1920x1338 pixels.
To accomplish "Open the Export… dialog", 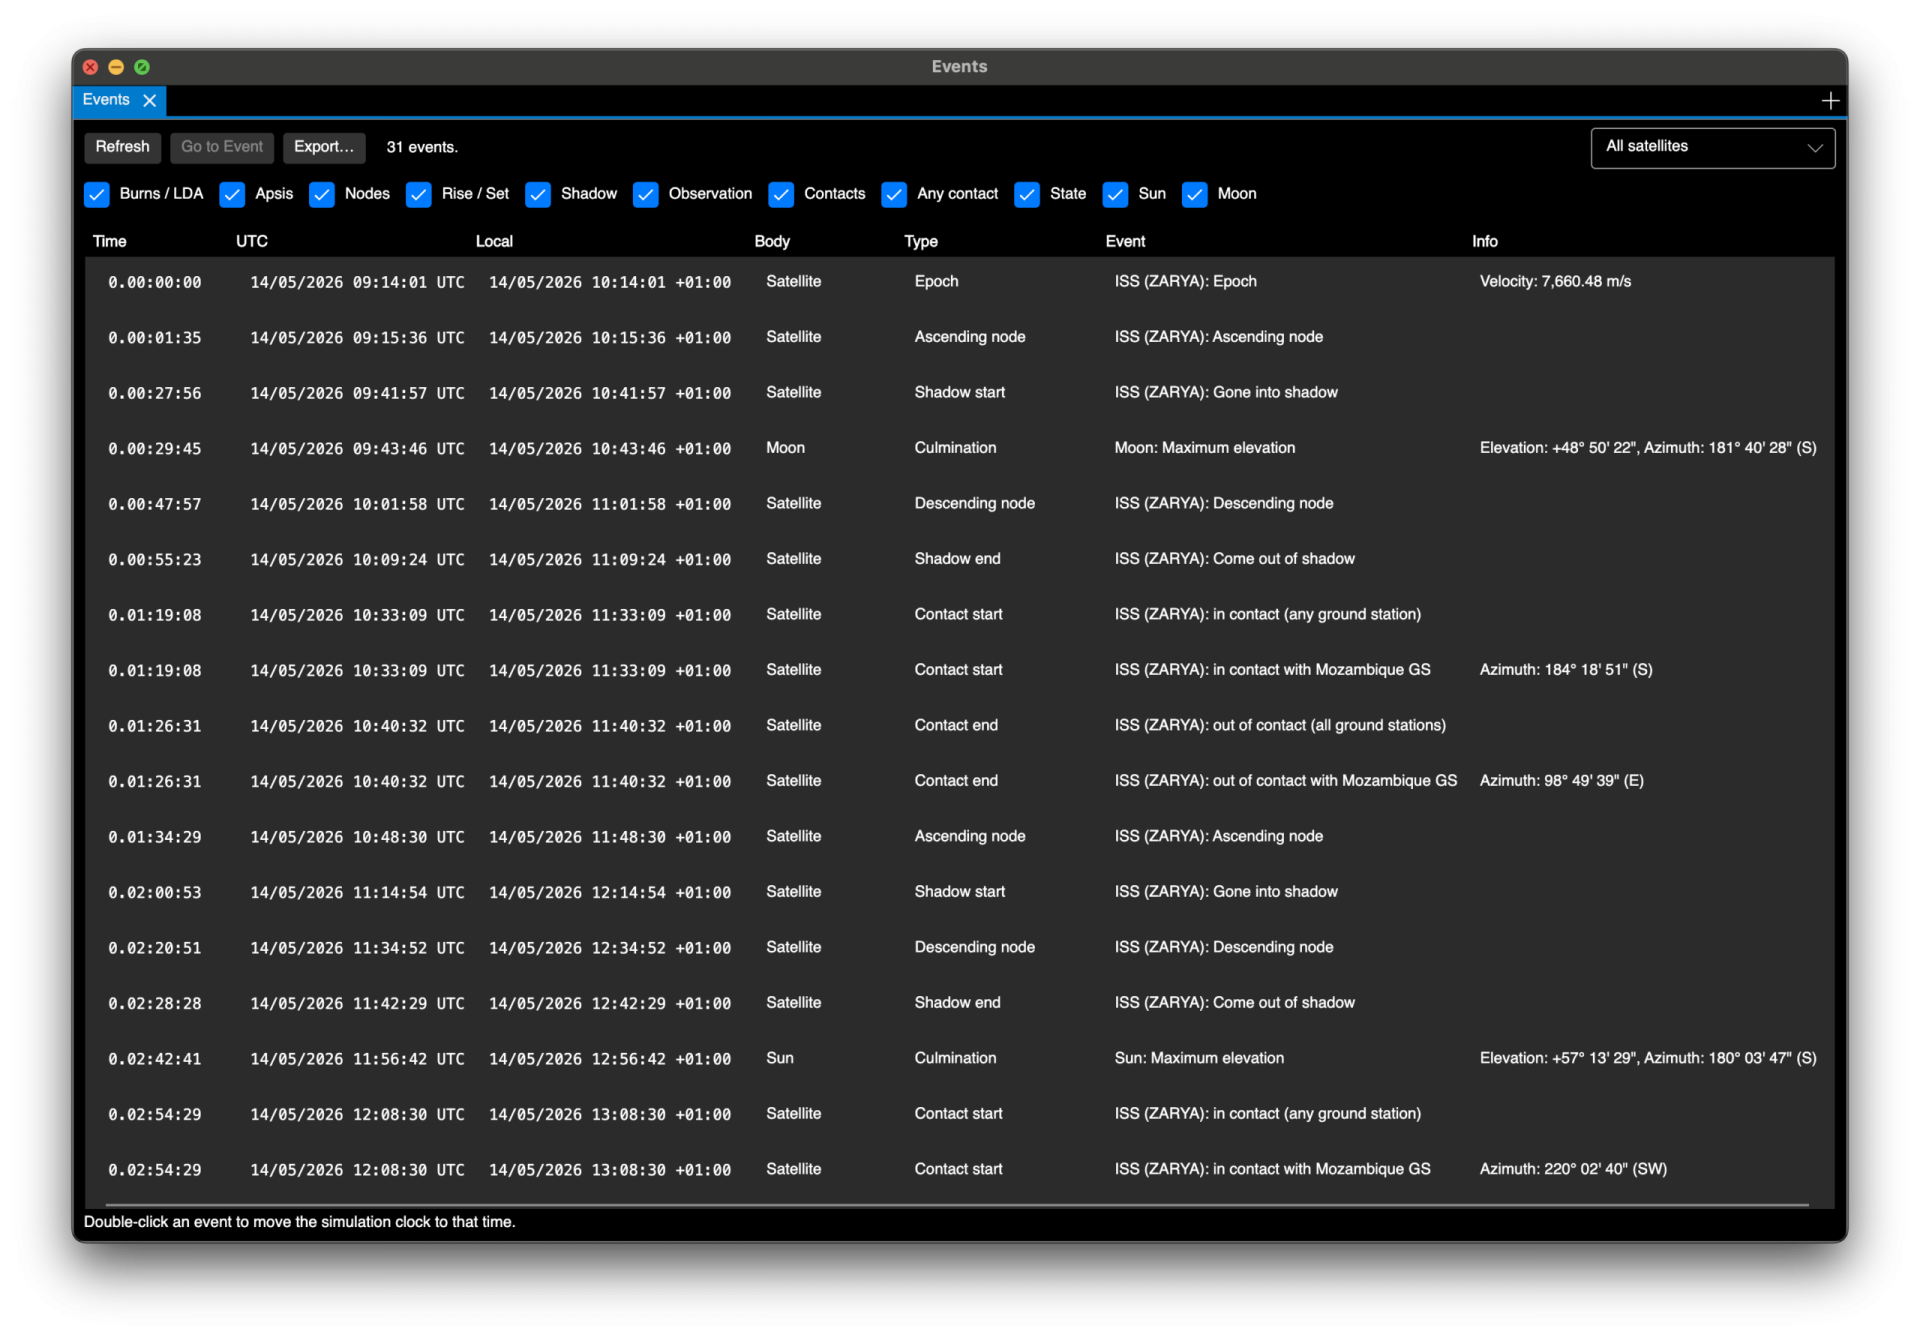I will pyautogui.click(x=324, y=147).
